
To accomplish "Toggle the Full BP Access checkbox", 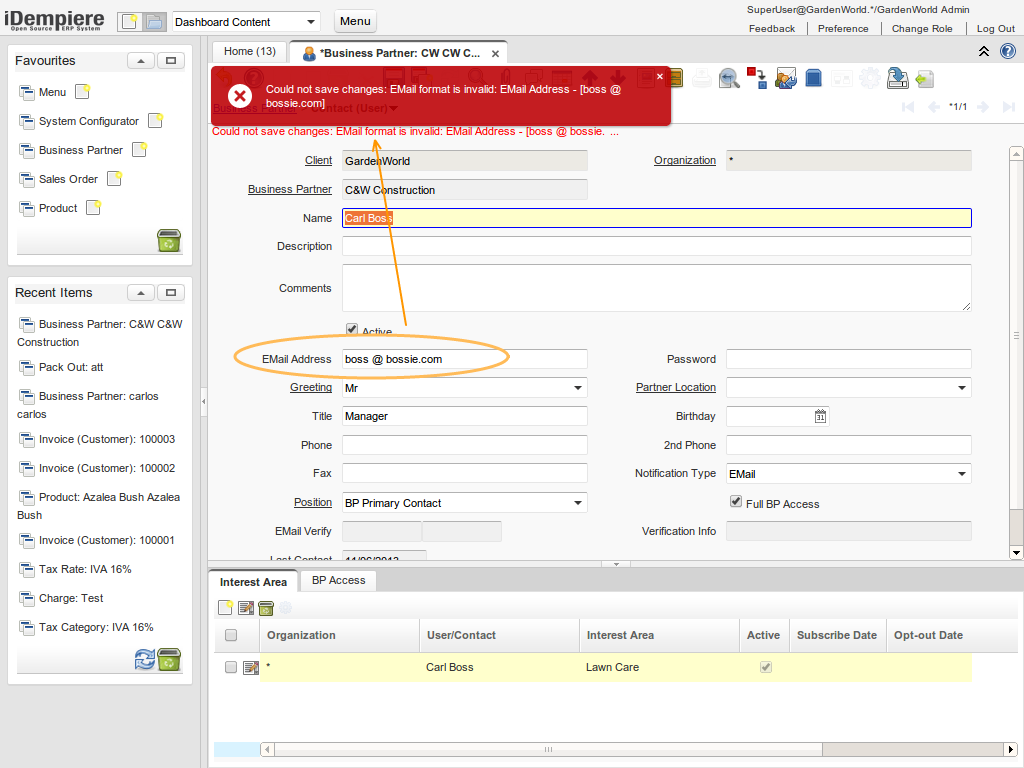I will point(736,502).
